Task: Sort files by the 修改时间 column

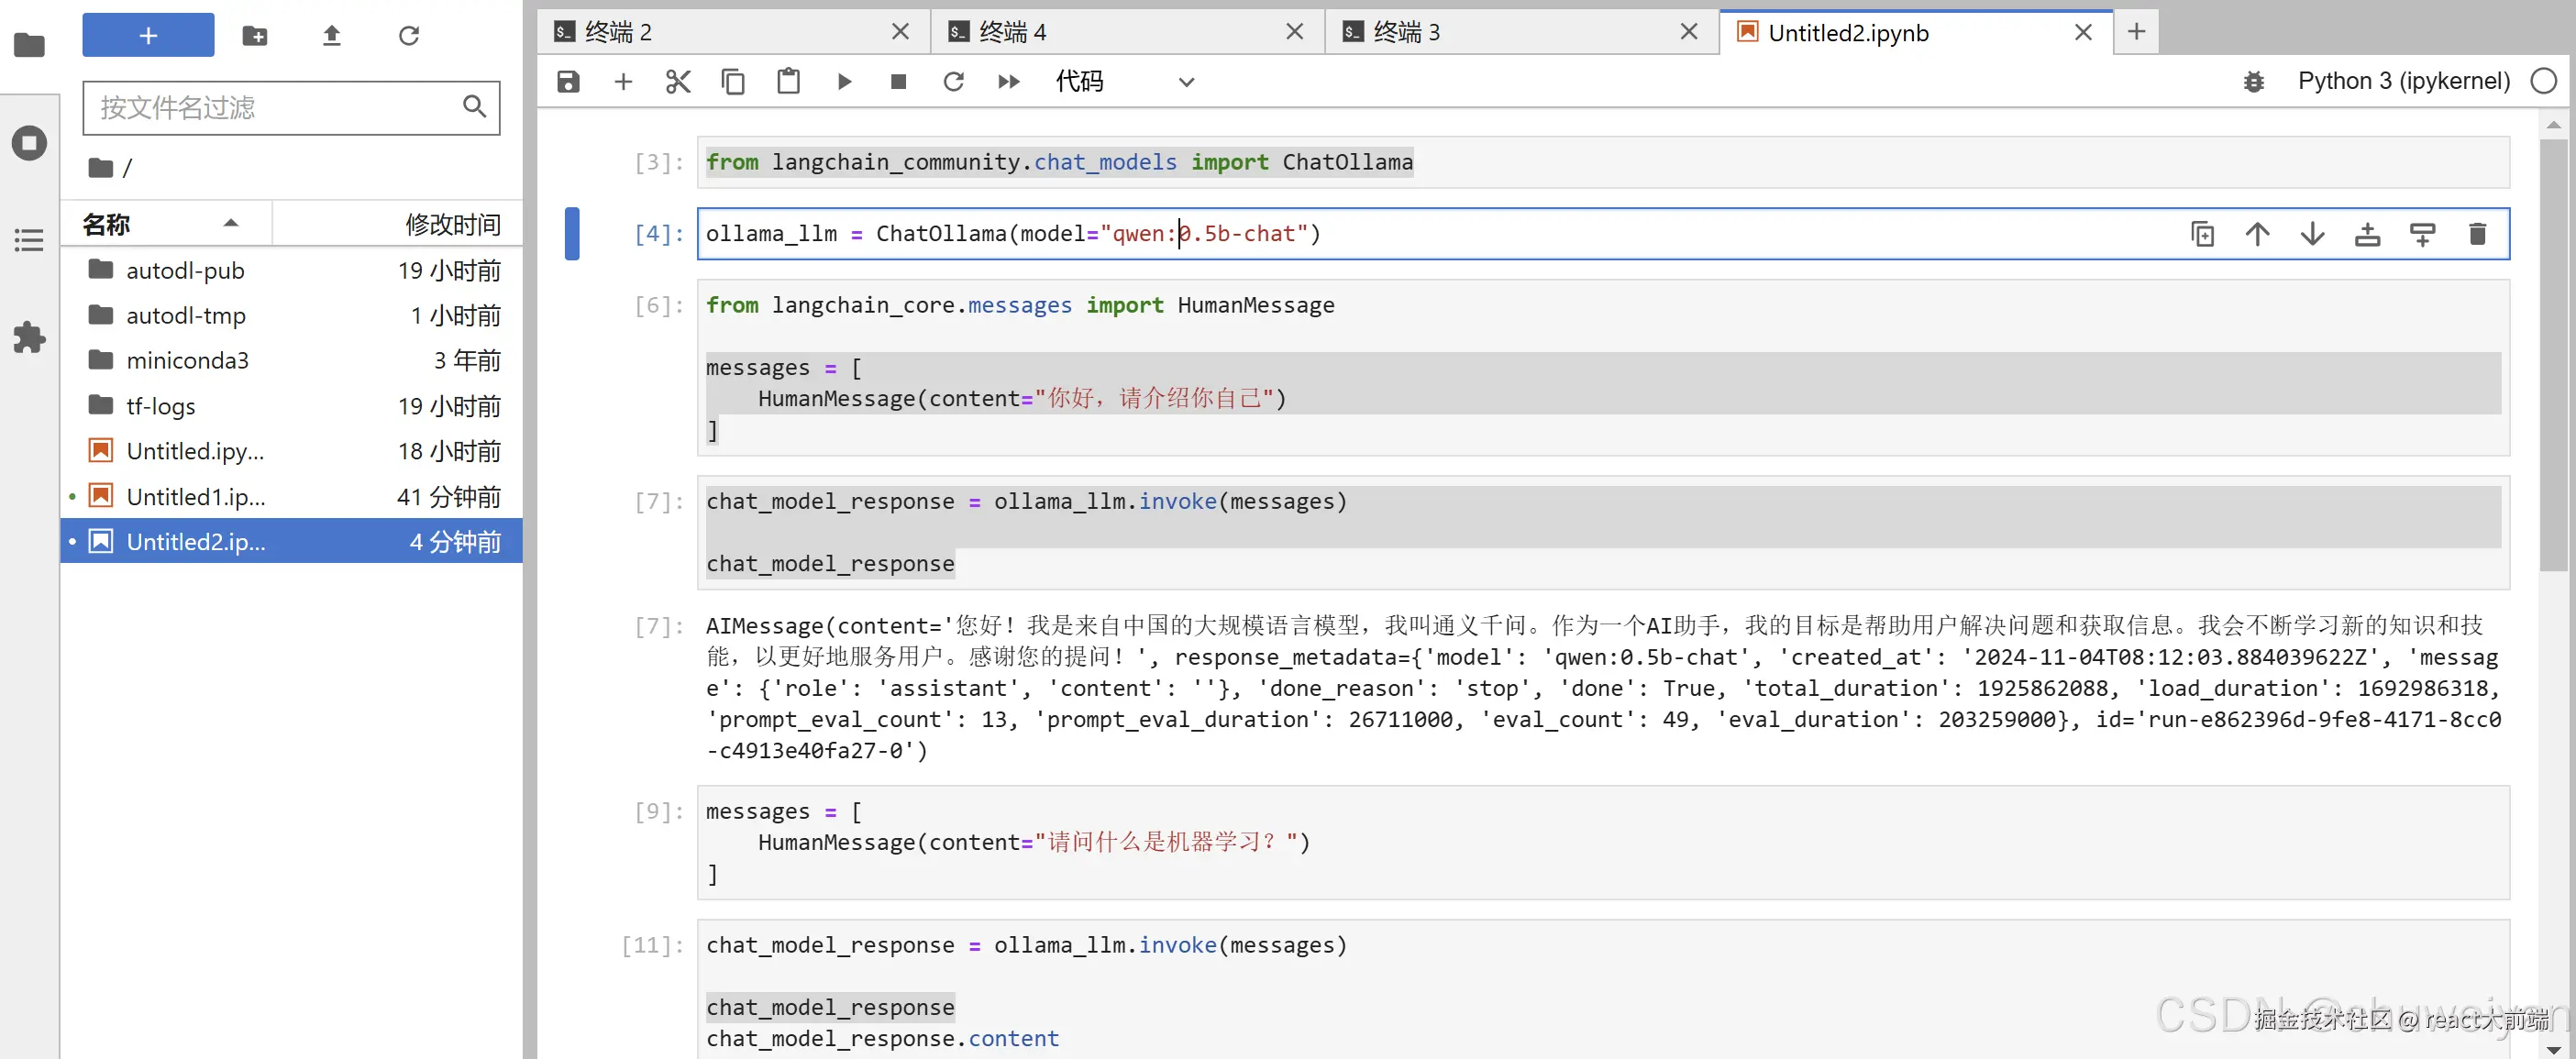Action: (x=452, y=224)
